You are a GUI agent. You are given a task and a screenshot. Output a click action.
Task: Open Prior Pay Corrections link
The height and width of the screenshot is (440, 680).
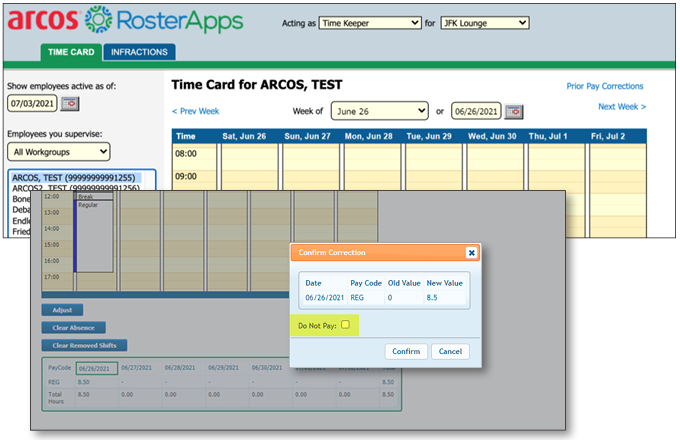[604, 87]
